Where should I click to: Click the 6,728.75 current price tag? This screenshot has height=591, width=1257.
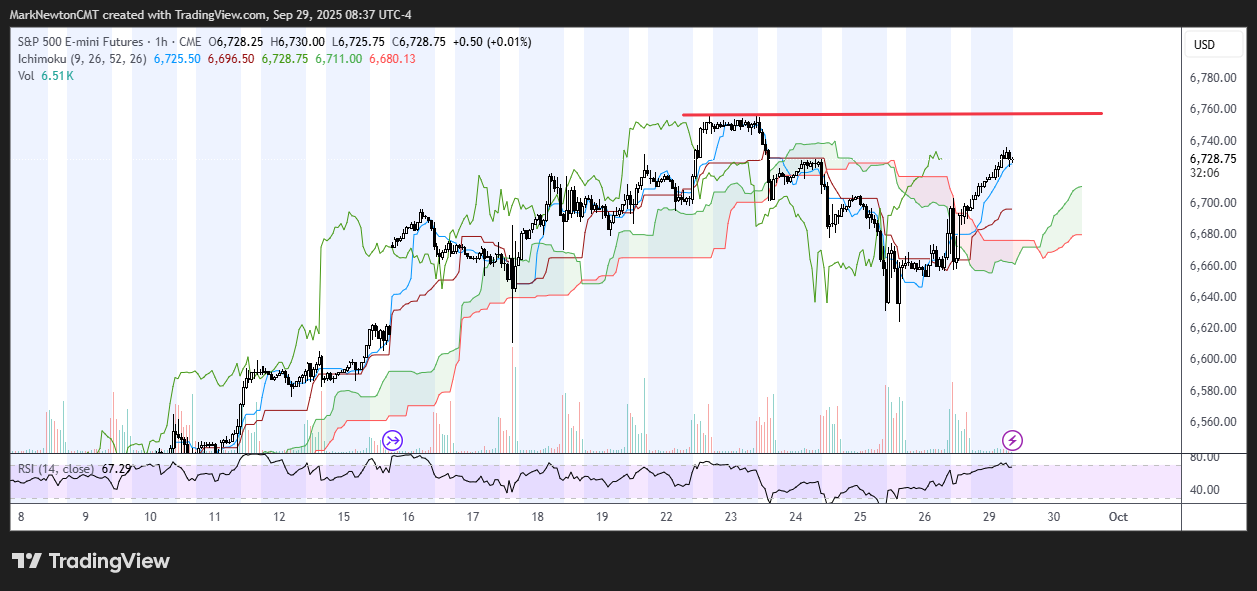coord(1213,159)
